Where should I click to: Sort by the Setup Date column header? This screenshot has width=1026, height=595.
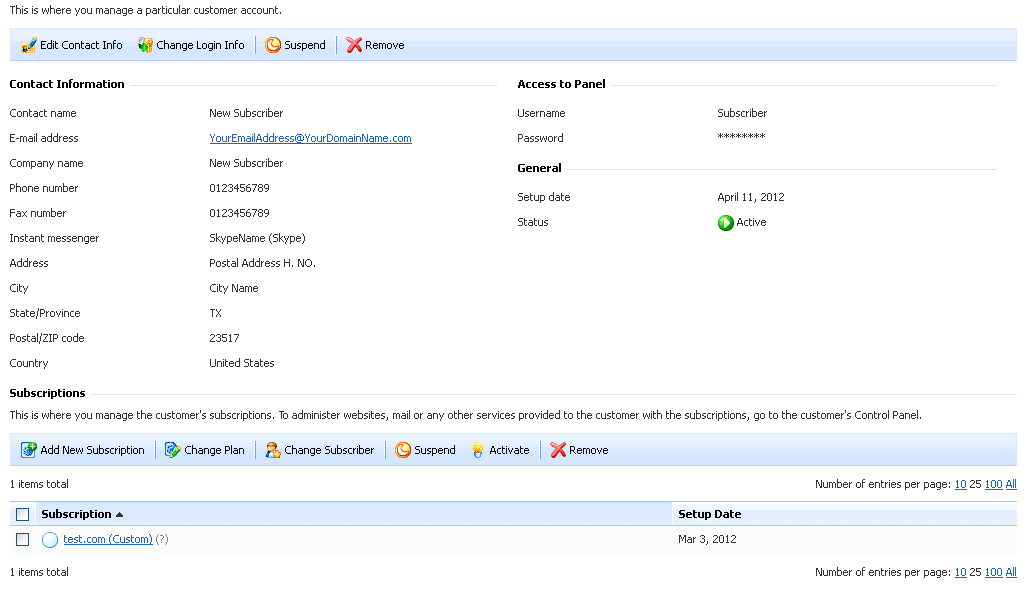pos(709,514)
